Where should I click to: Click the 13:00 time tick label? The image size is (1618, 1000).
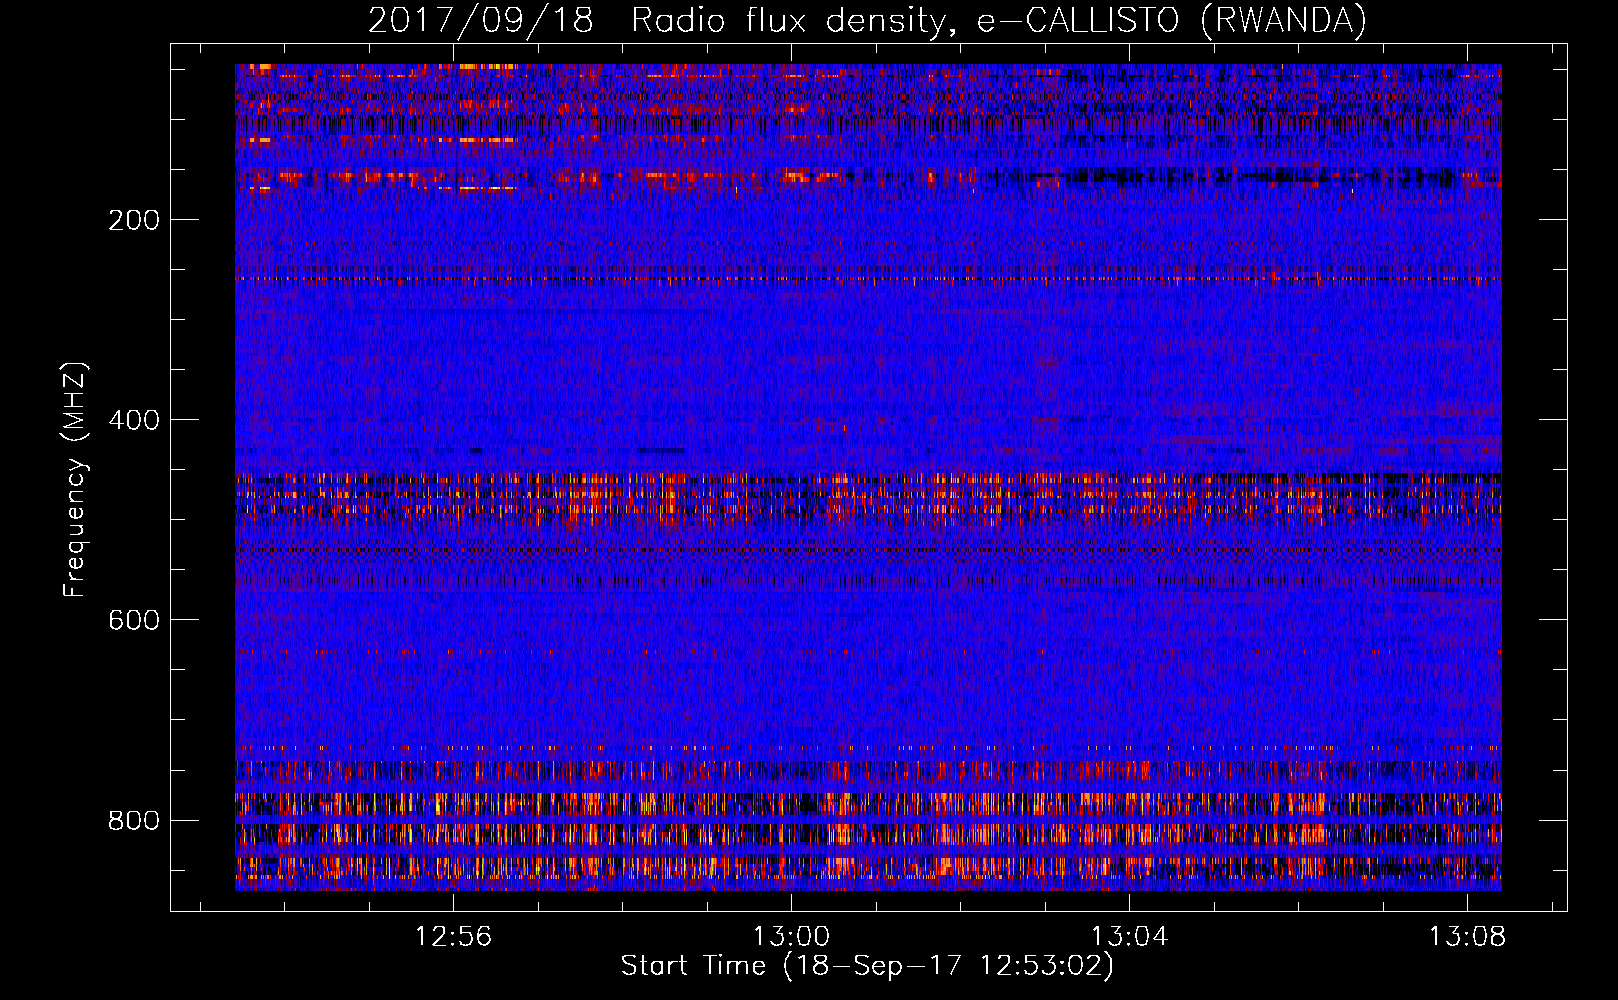tap(791, 937)
